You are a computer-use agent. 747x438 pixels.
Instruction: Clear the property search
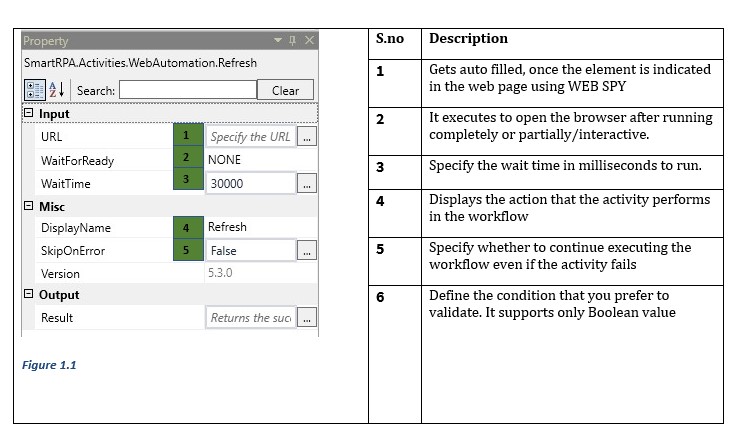pos(285,90)
